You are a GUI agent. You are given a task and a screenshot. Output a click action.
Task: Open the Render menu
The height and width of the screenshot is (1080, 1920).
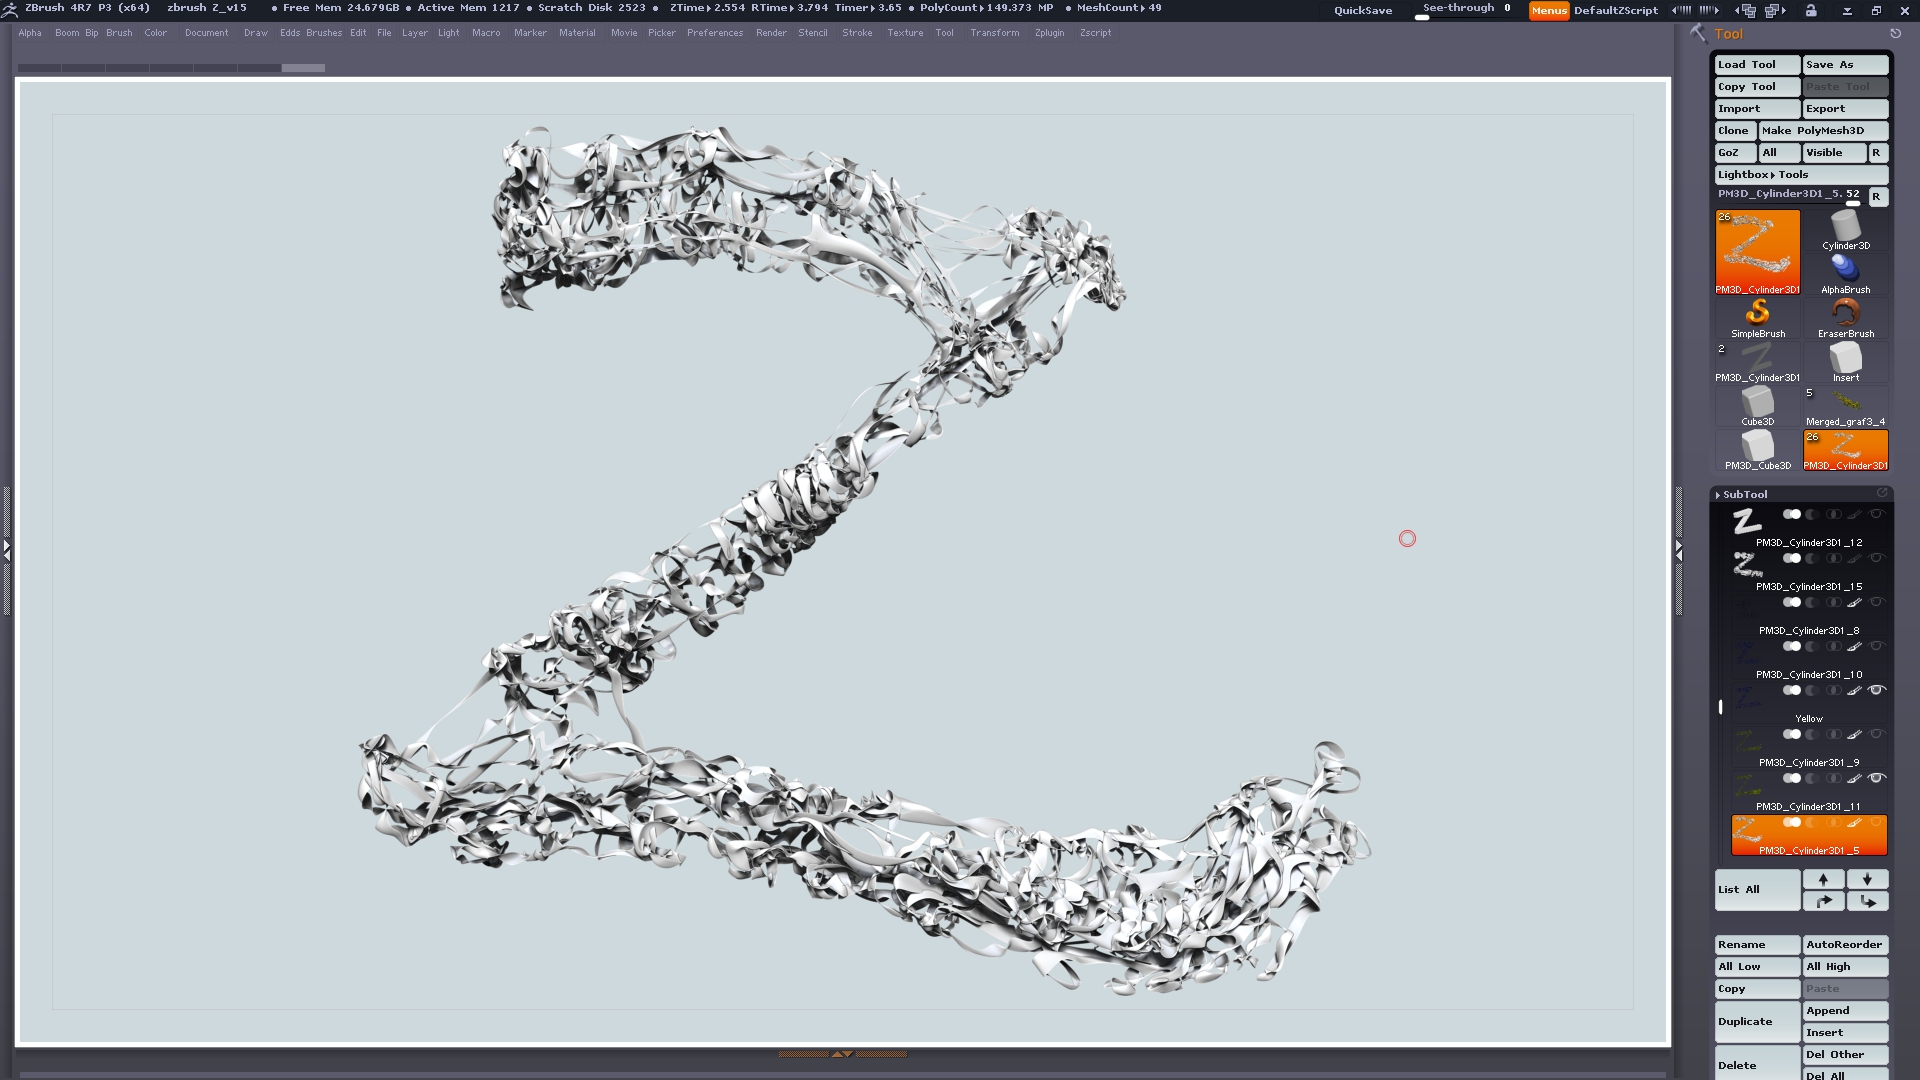coord(770,33)
